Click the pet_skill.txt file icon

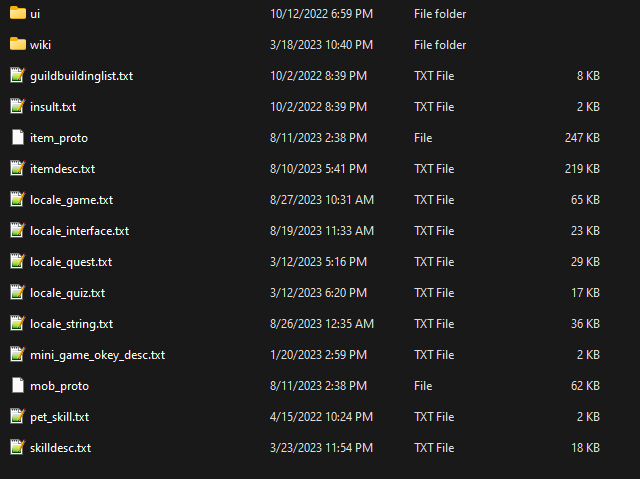(17, 417)
